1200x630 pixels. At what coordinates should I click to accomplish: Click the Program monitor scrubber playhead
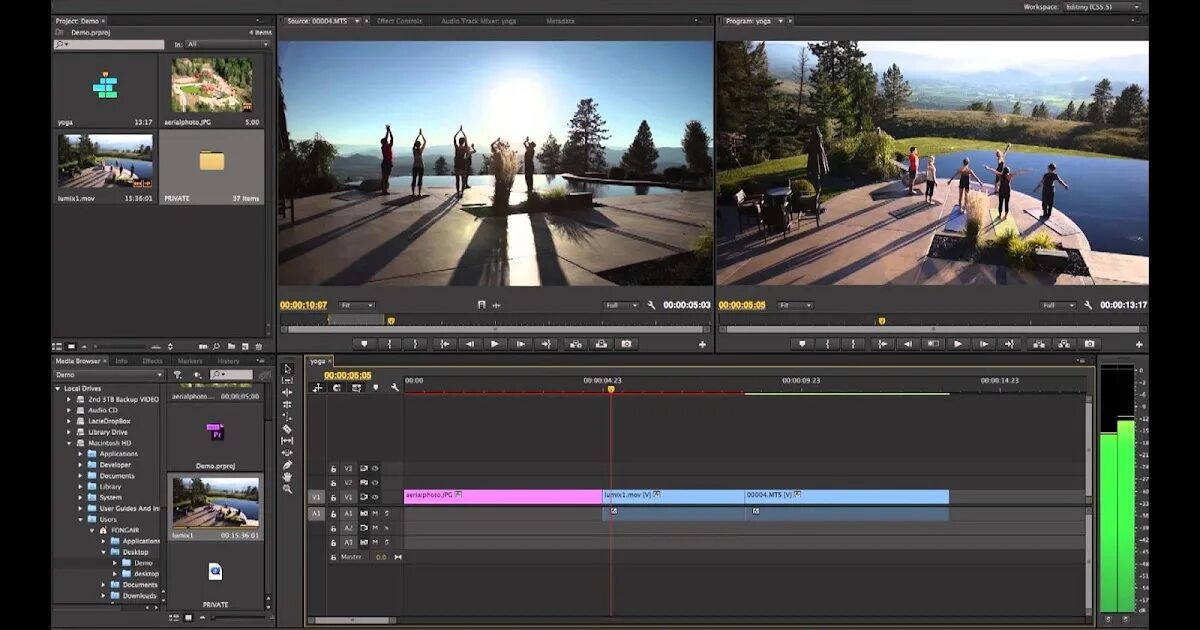pyautogui.click(x=882, y=321)
